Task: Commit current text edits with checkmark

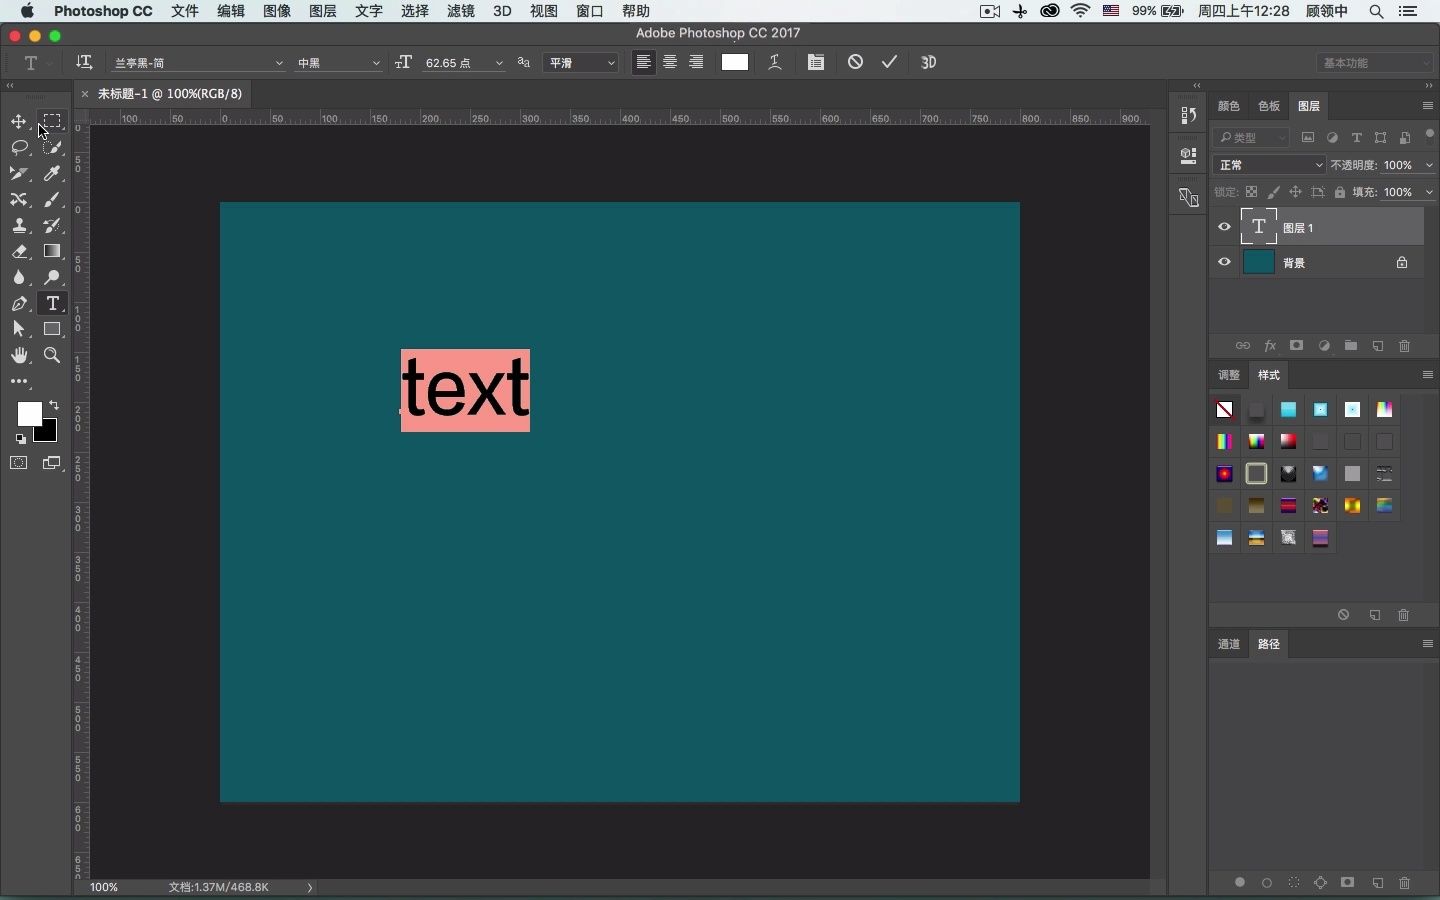Action: 889,62
